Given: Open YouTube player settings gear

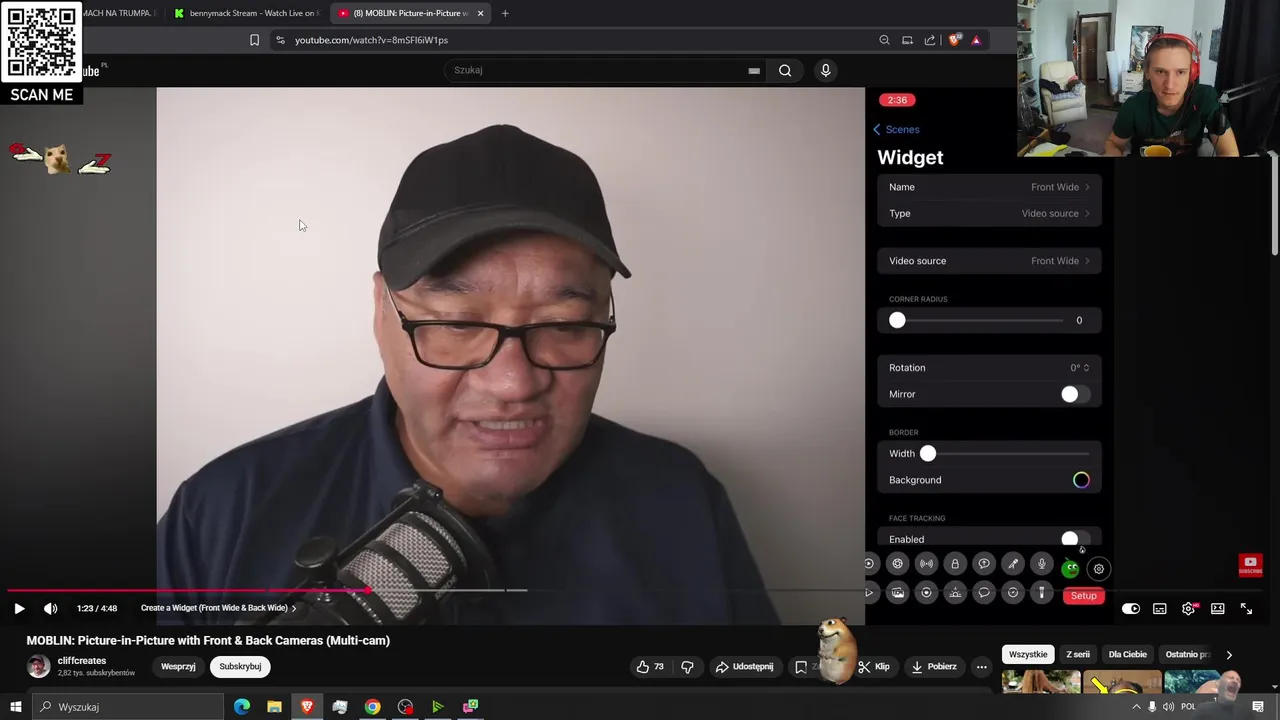Looking at the screenshot, I should 1188,608.
